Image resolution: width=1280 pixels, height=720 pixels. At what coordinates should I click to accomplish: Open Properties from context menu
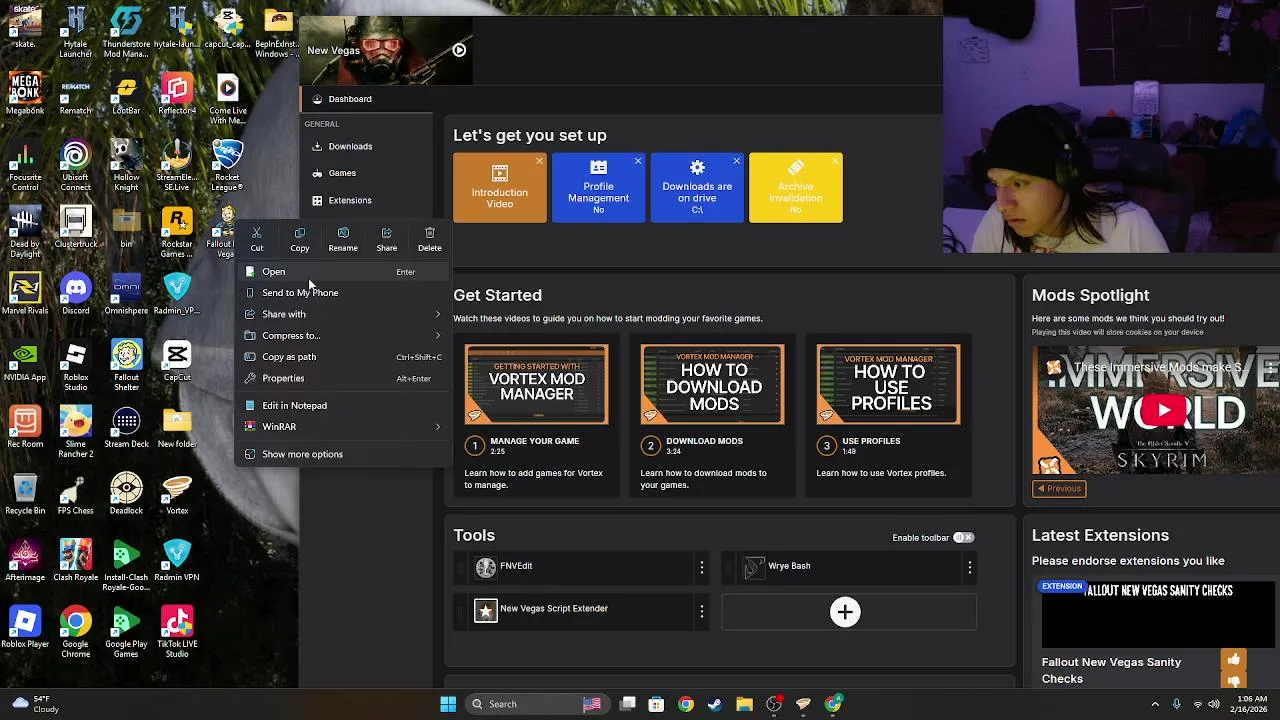tap(342, 378)
